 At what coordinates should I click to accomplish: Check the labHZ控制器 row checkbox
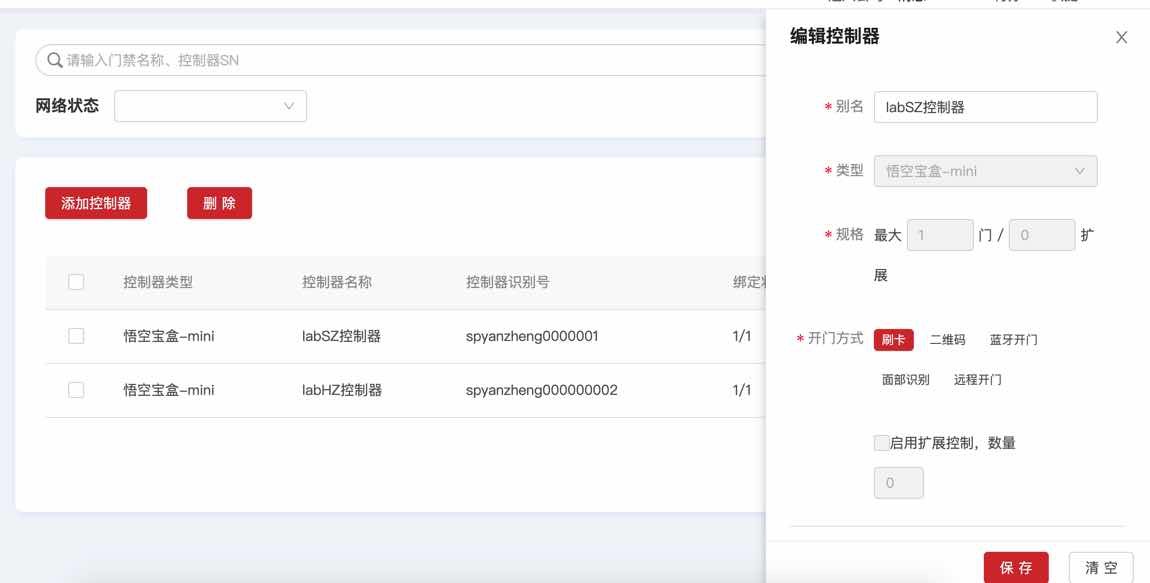pyautogui.click(x=76, y=390)
